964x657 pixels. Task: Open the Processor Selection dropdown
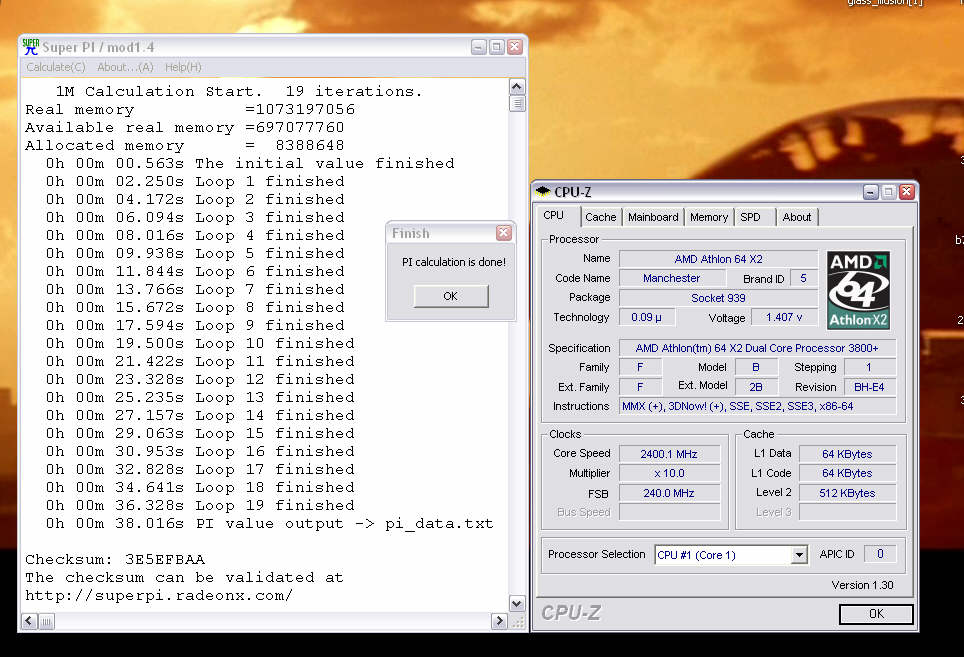[x=799, y=555]
